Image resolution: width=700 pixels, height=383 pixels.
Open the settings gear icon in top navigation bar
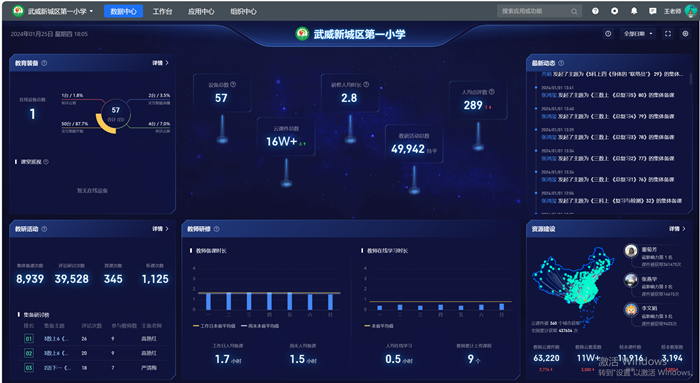click(615, 11)
